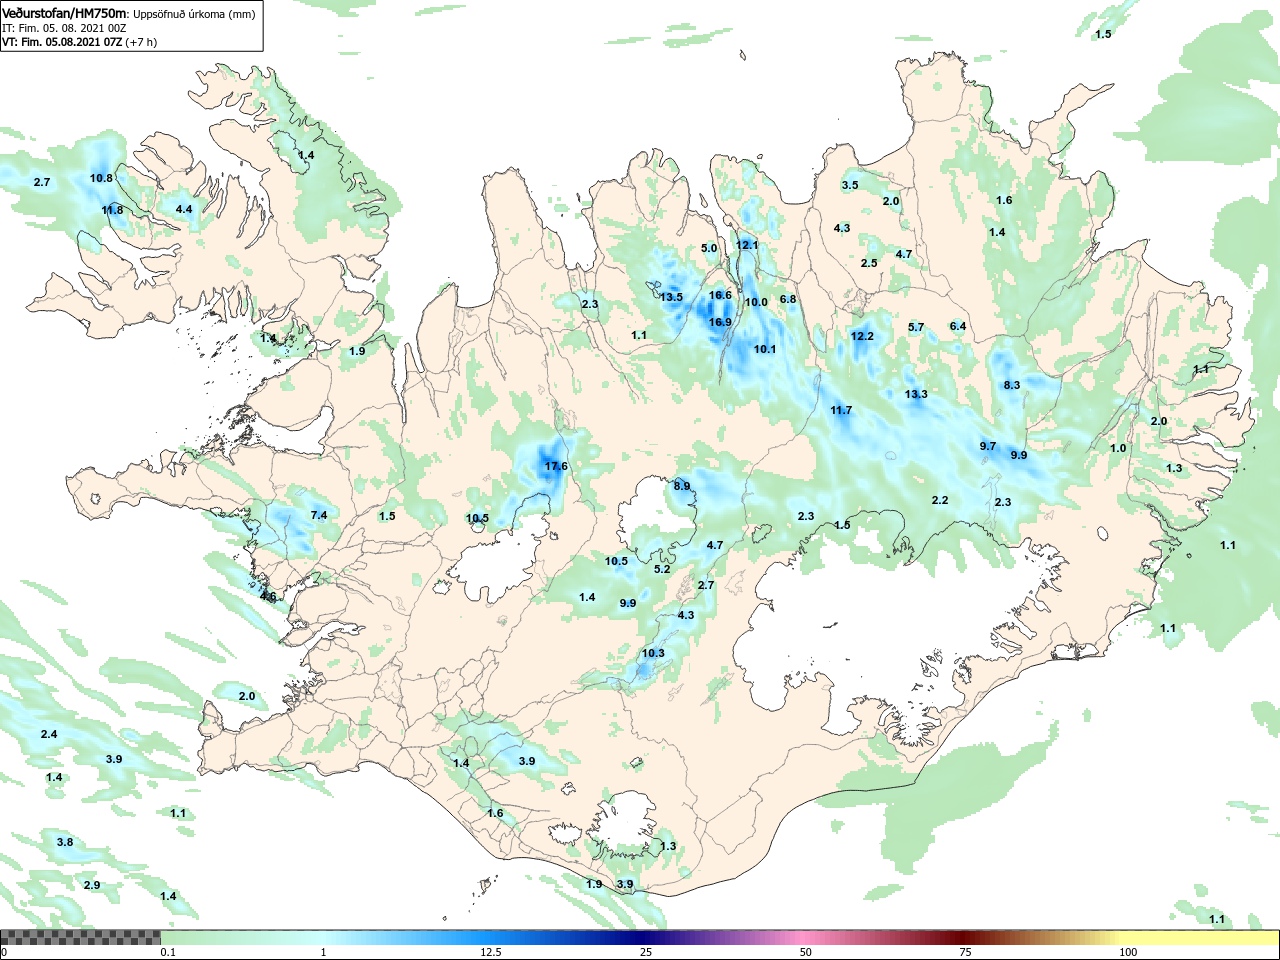
Task: Click the 11.7 value label
Action: pos(841,410)
